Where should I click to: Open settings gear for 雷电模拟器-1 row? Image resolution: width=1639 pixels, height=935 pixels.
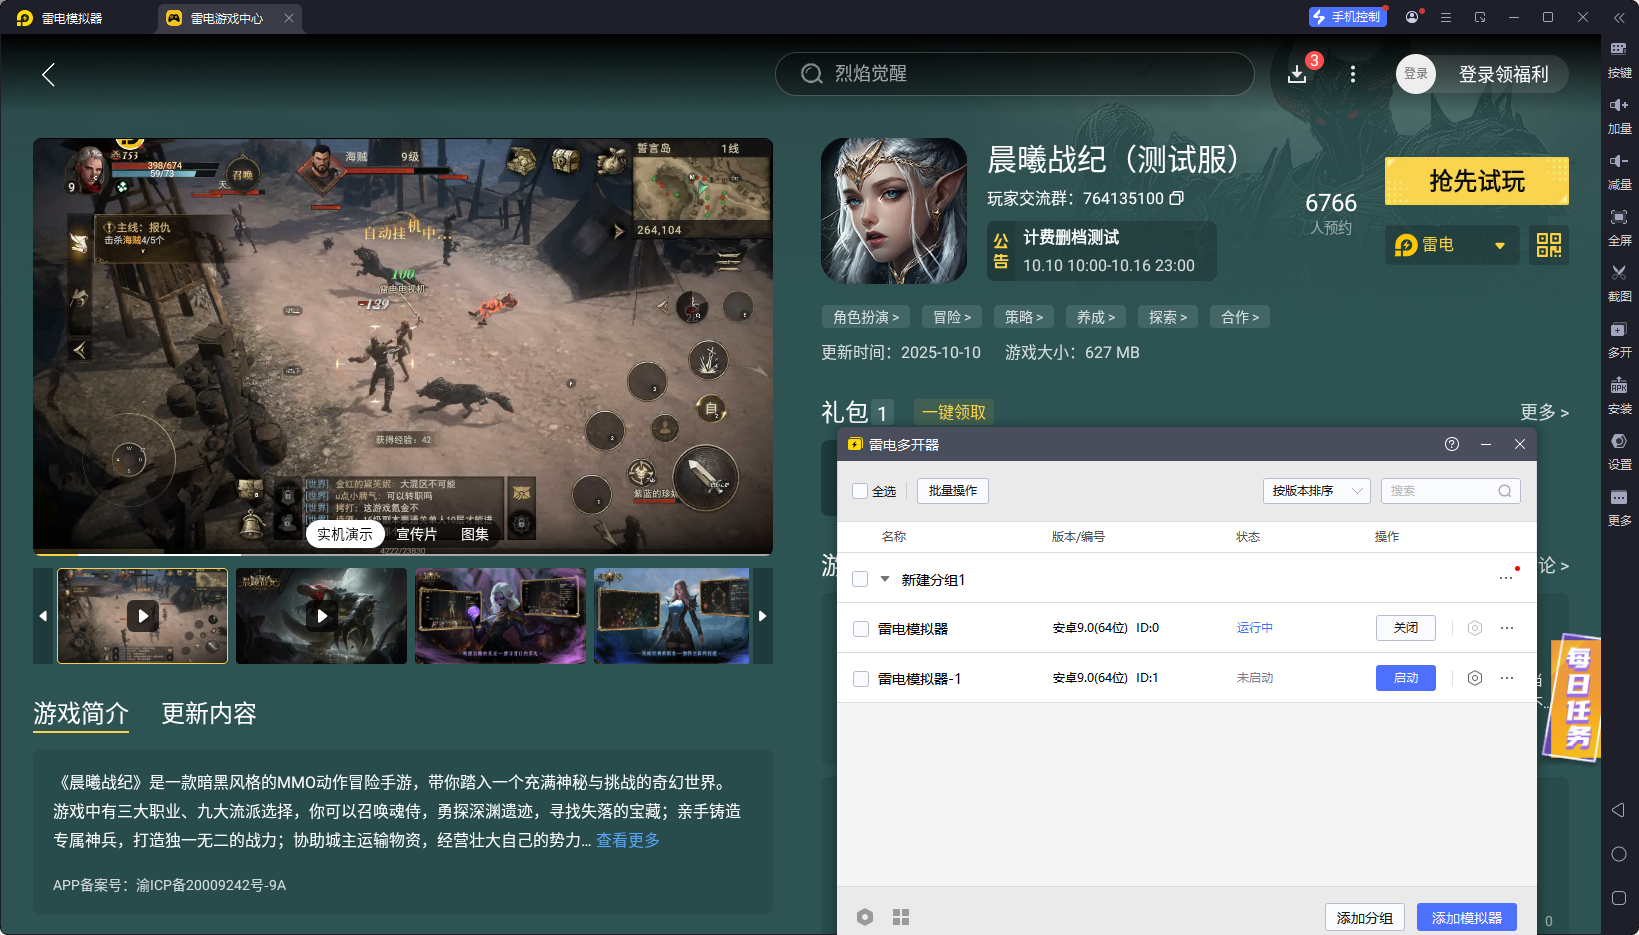(1474, 678)
